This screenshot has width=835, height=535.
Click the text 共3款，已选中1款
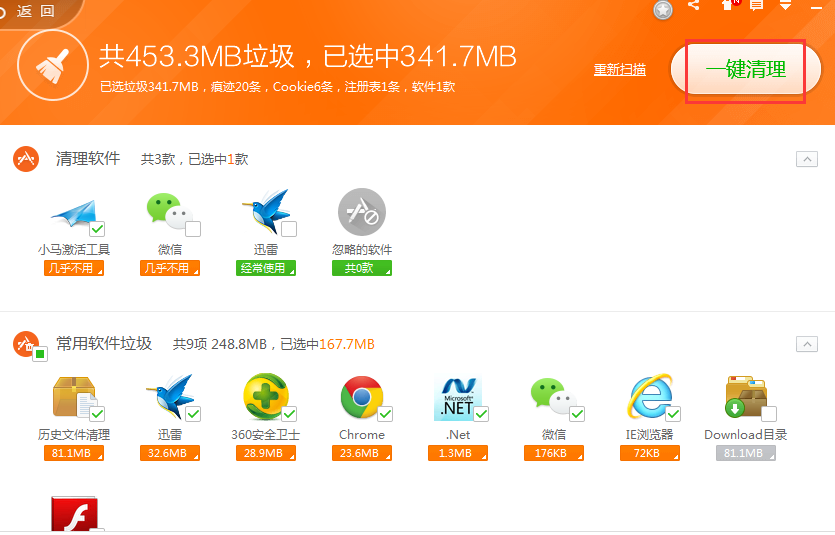coord(194,159)
